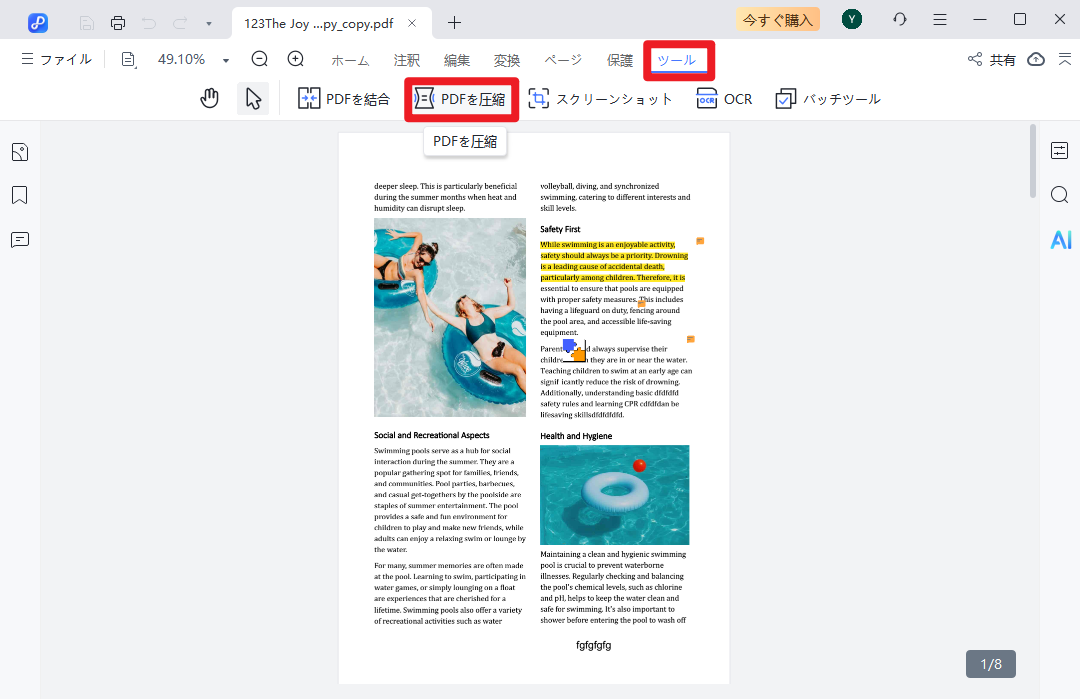Viewport: 1080px width, 699px height.
Task: Open the properties panel icon
Action: (1060, 151)
